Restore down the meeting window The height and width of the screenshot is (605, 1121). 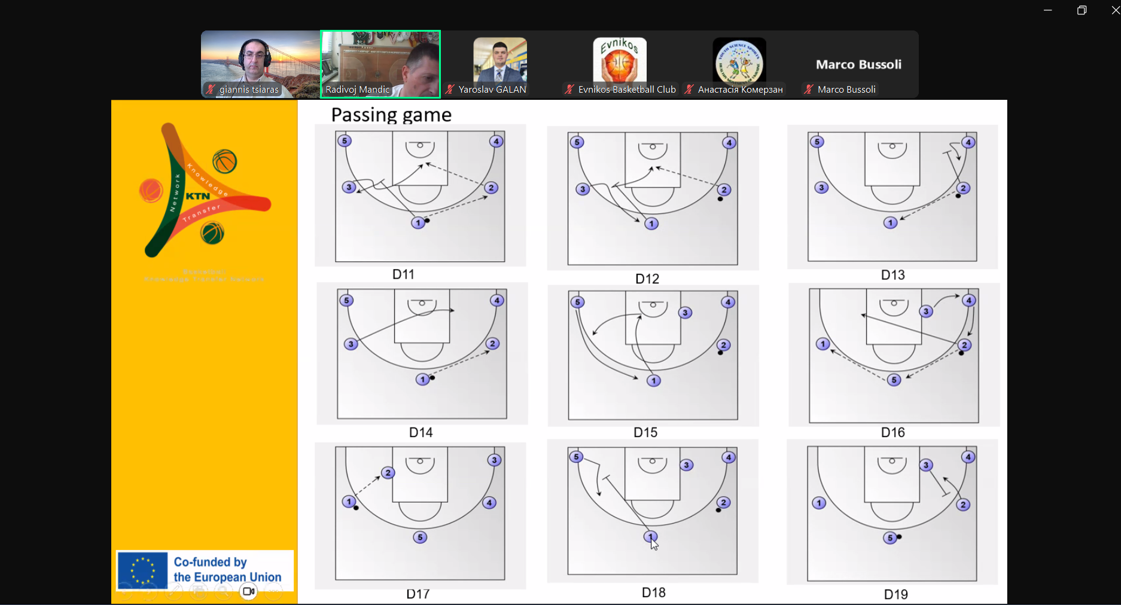pyautogui.click(x=1081, y=10)
